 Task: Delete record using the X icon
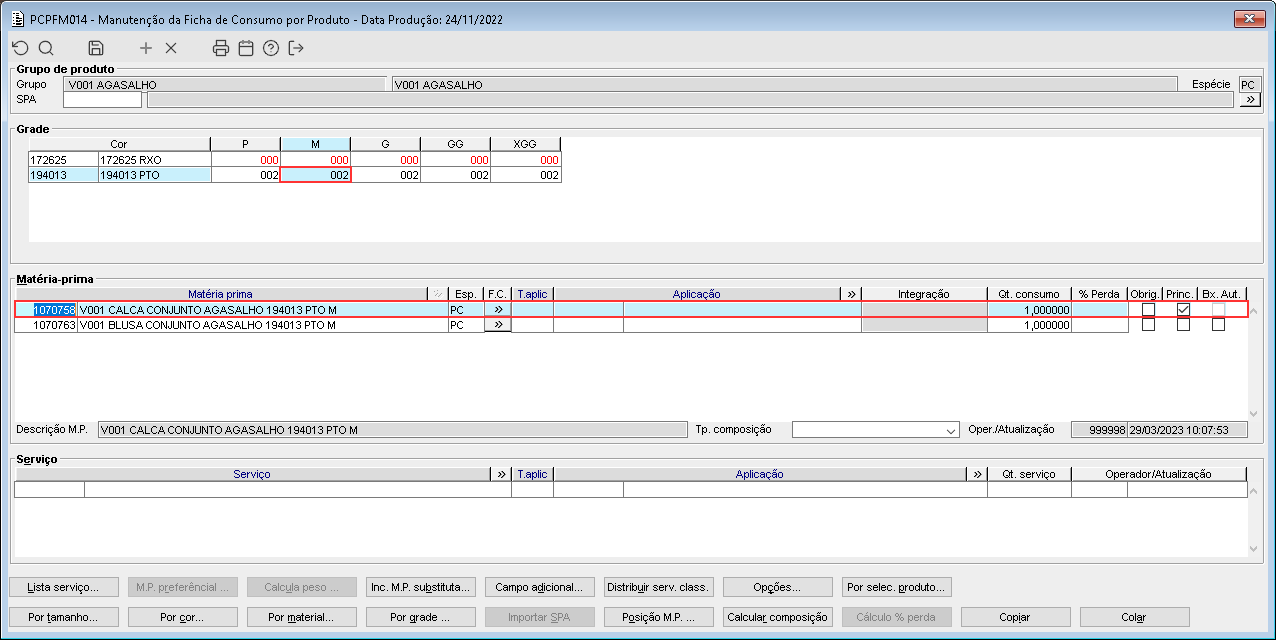(x=170, y=48)
